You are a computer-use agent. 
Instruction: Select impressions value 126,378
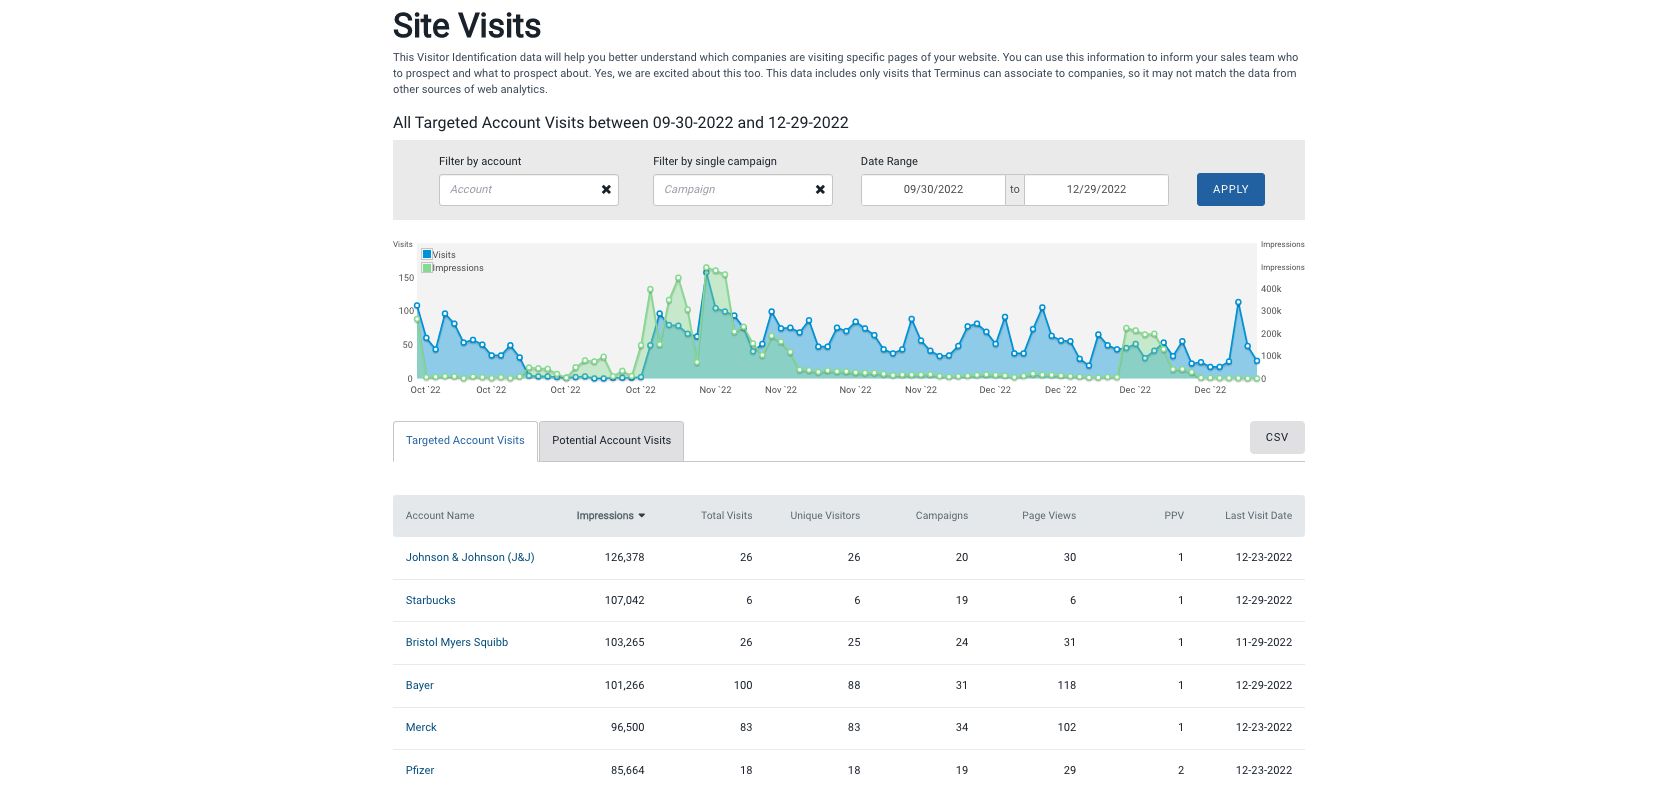624,558
